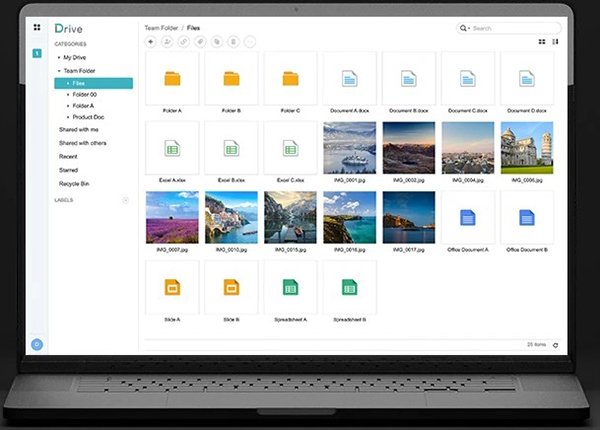Select IMG_0017.jpg night coast thumbnail
The width and height of the screenshot is (600, 430).
pyautogui.click(x=409, y=217)
